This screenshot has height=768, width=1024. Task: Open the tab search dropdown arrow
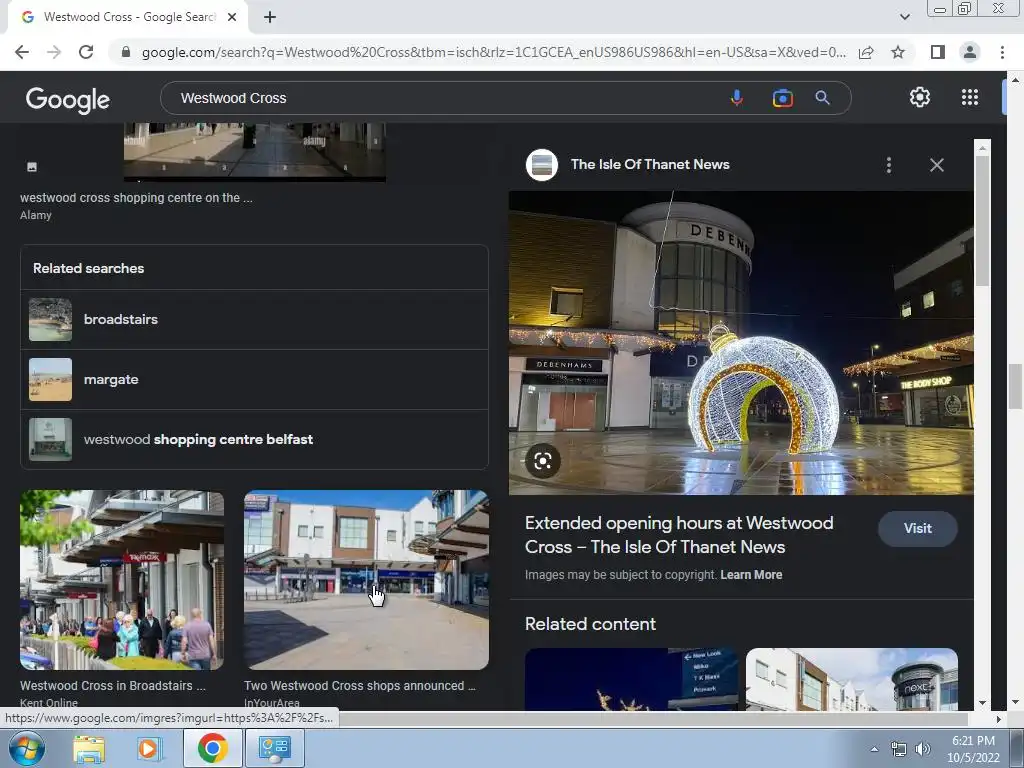(x=904, y=17)
